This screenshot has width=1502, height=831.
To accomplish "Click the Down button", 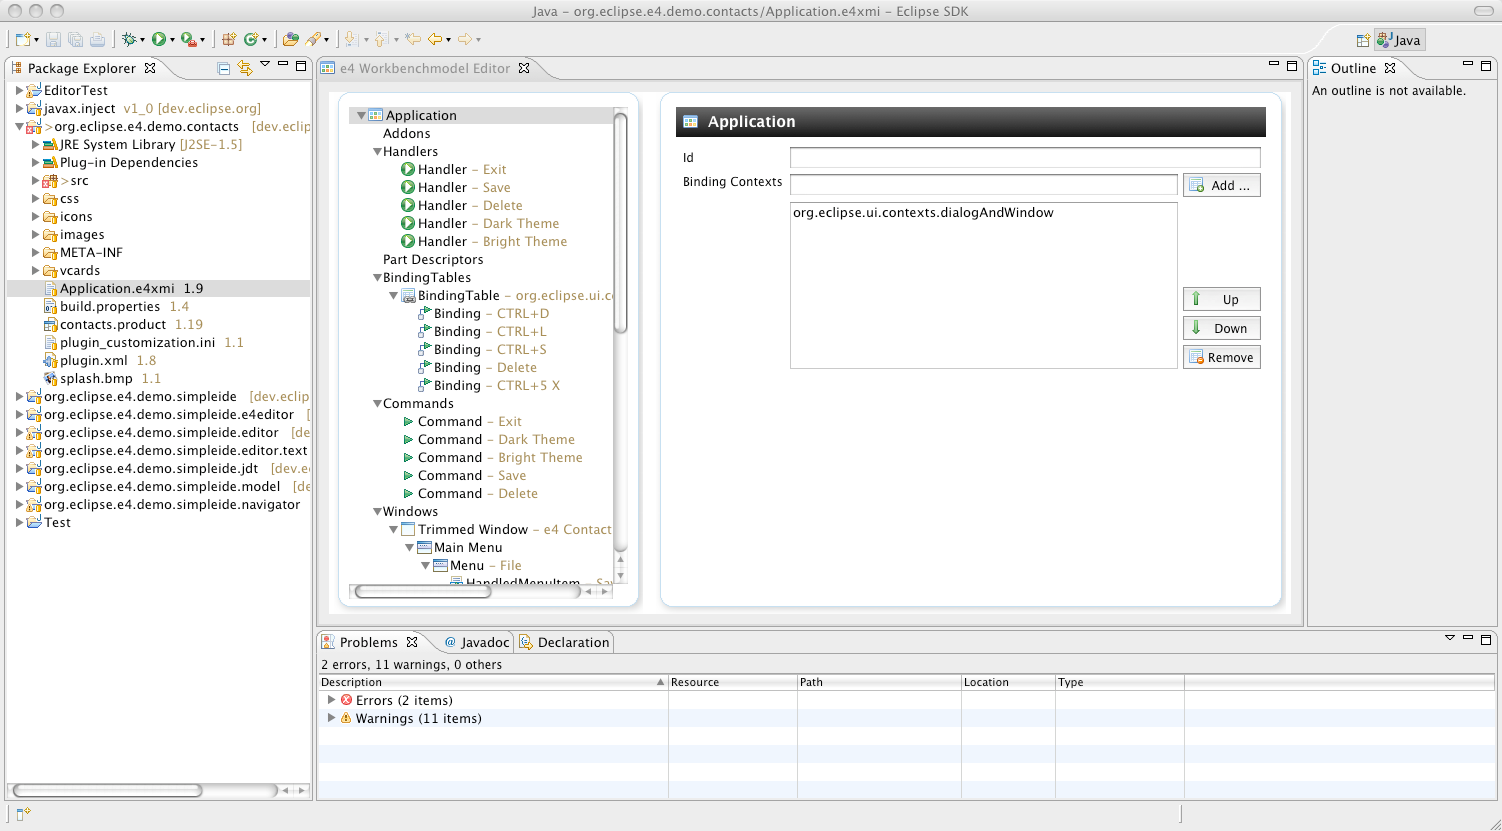I will coord(1221,328).
